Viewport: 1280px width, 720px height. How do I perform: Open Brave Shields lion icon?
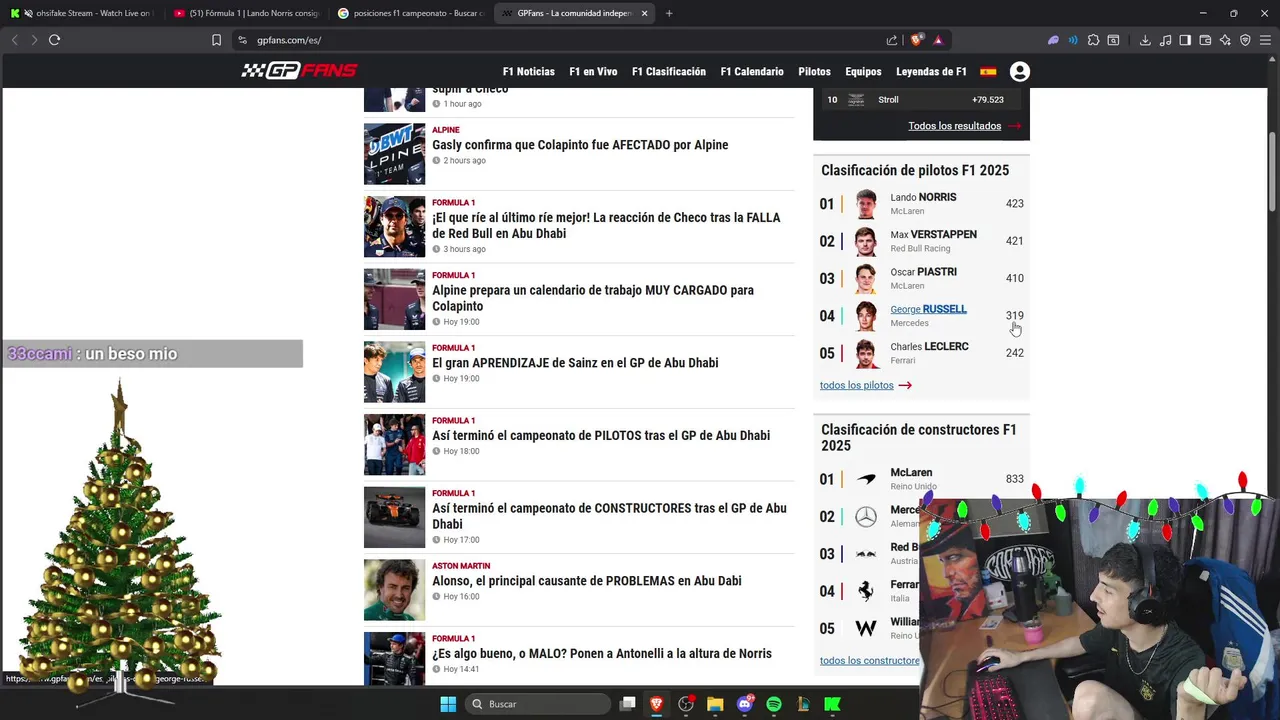coord(916,40)
